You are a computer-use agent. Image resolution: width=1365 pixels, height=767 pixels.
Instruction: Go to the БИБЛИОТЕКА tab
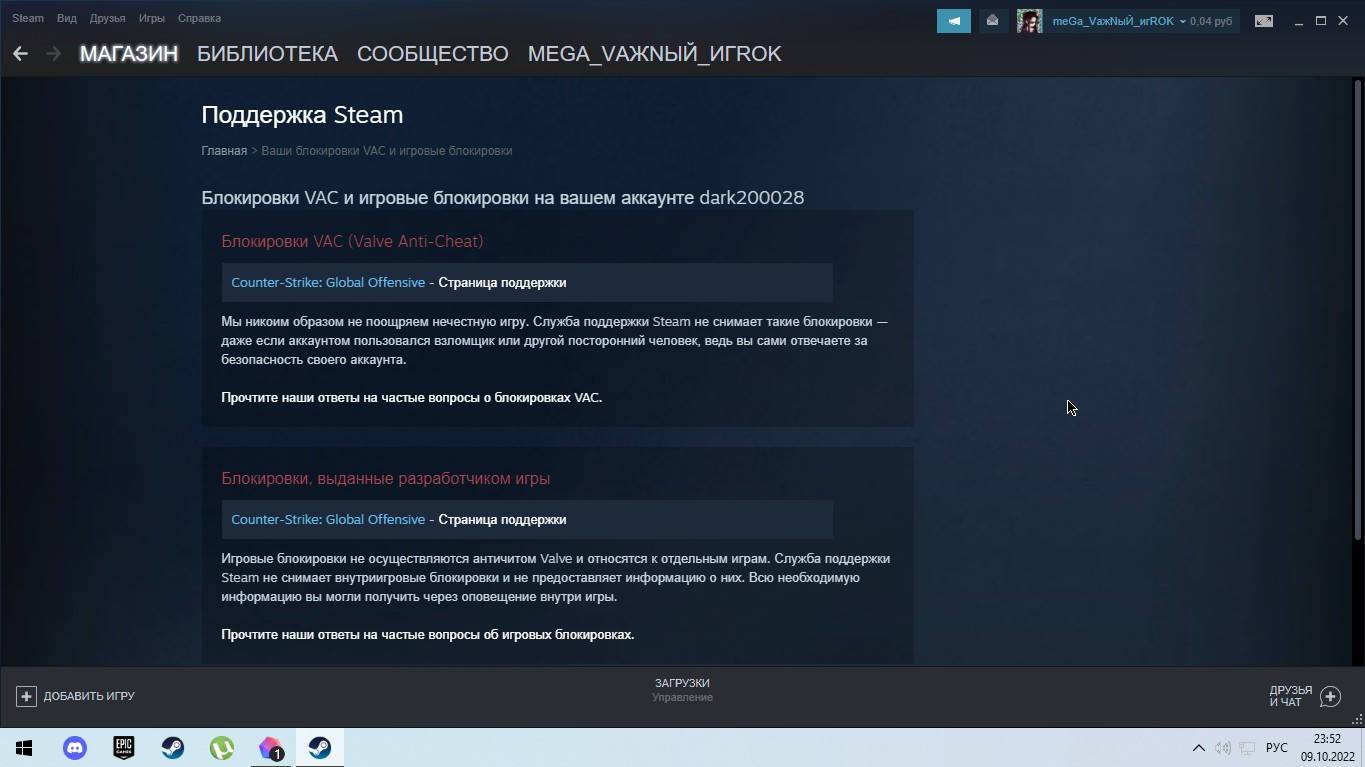[267, 54]
